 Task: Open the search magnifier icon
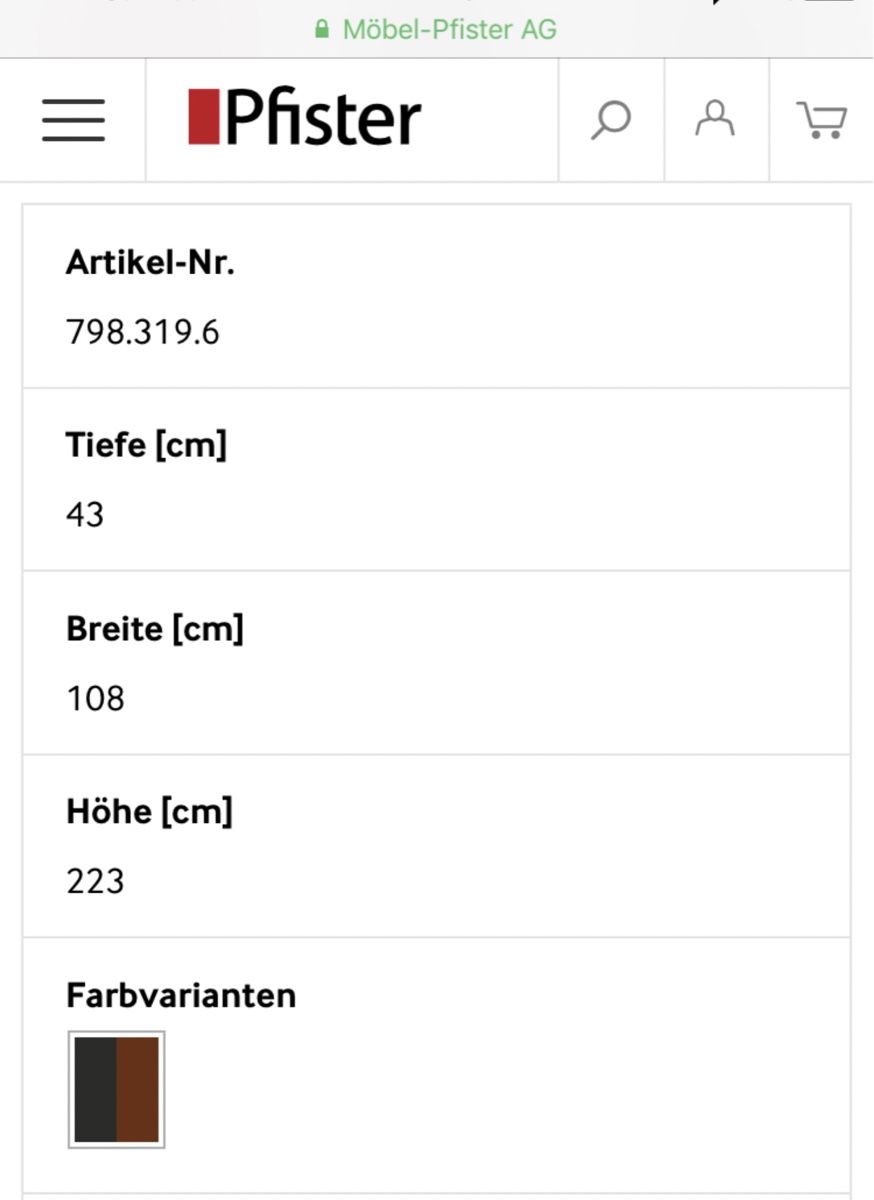pyautogui.click(x=611, y=120)
